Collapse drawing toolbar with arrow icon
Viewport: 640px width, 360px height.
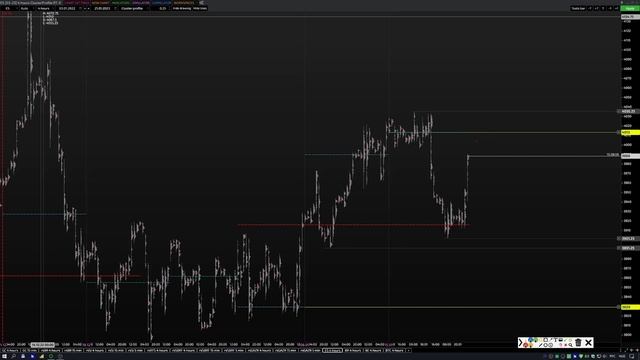tap(520, 342)
